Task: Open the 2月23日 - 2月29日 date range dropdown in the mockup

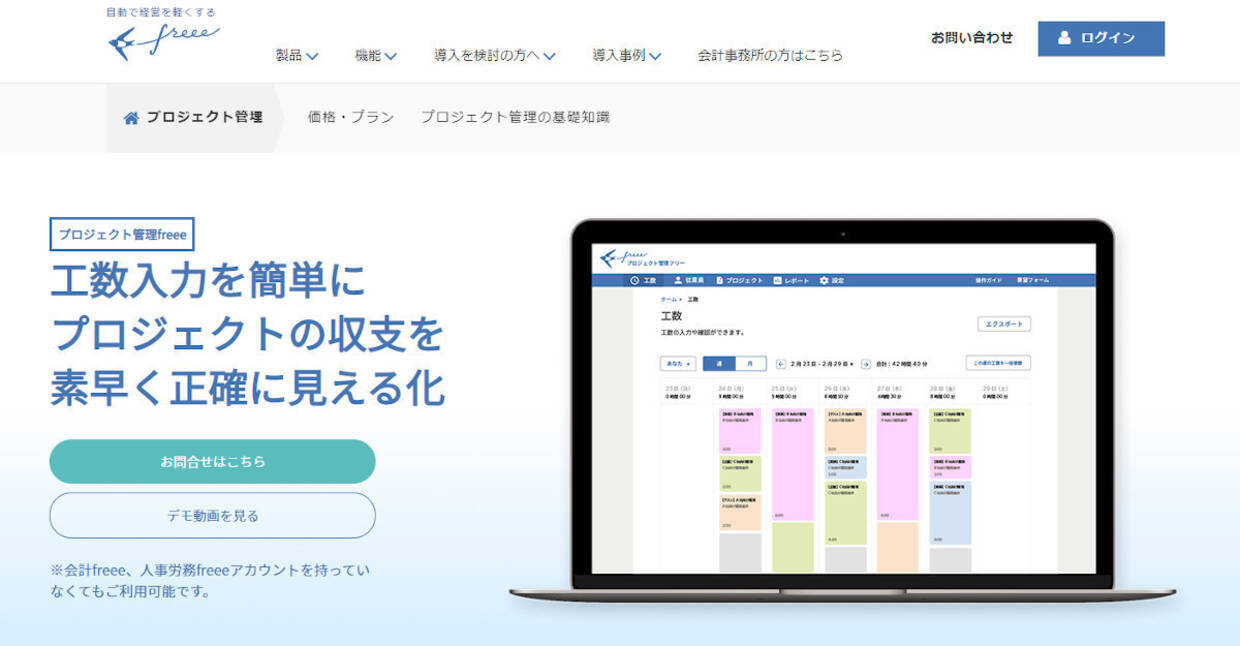Action: click(x=822, y=364)
